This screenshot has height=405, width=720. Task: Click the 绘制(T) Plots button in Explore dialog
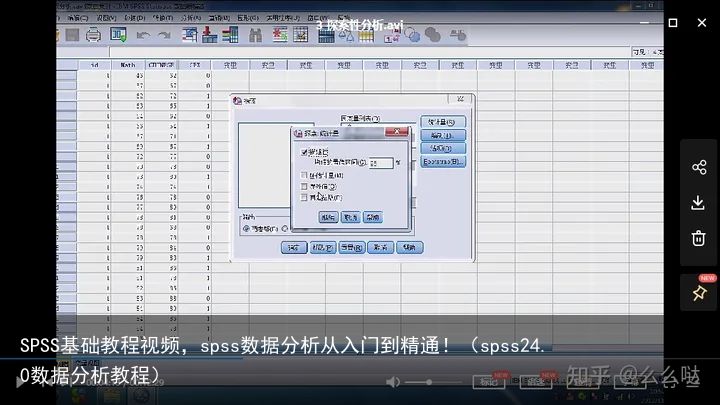click(x=443, y=135)
